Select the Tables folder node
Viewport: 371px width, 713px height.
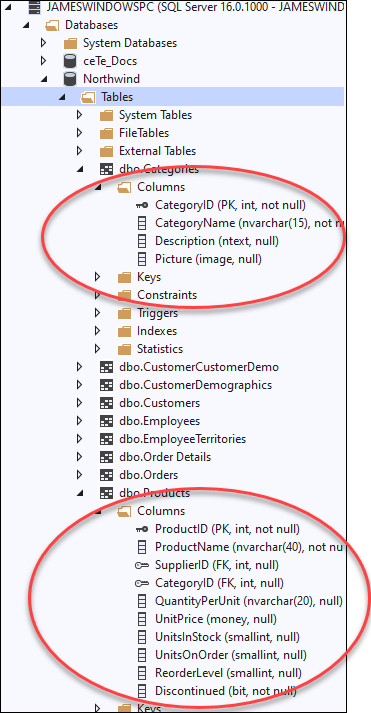pos(117,97)
